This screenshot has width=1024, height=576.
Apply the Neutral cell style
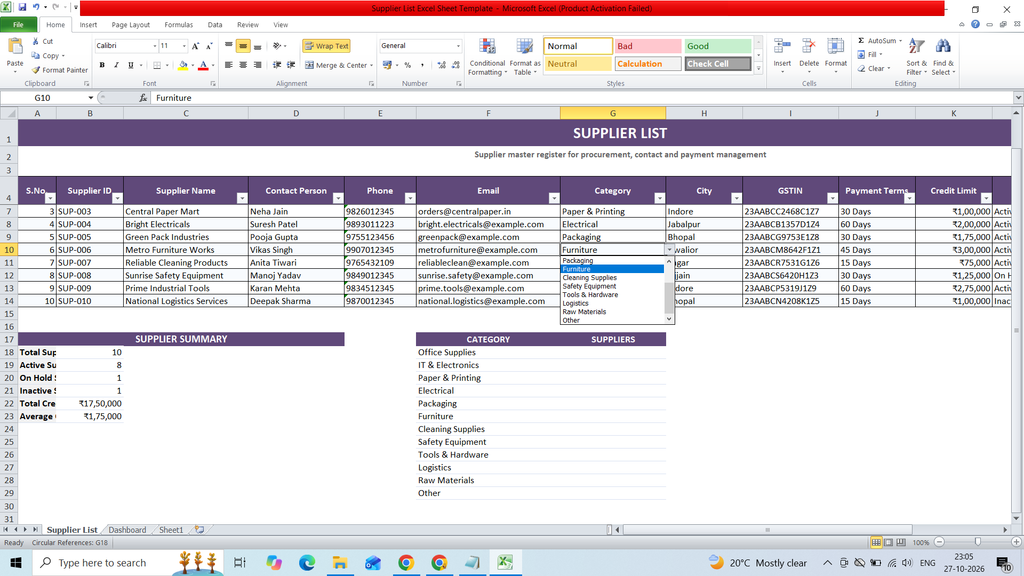(578, 64)
